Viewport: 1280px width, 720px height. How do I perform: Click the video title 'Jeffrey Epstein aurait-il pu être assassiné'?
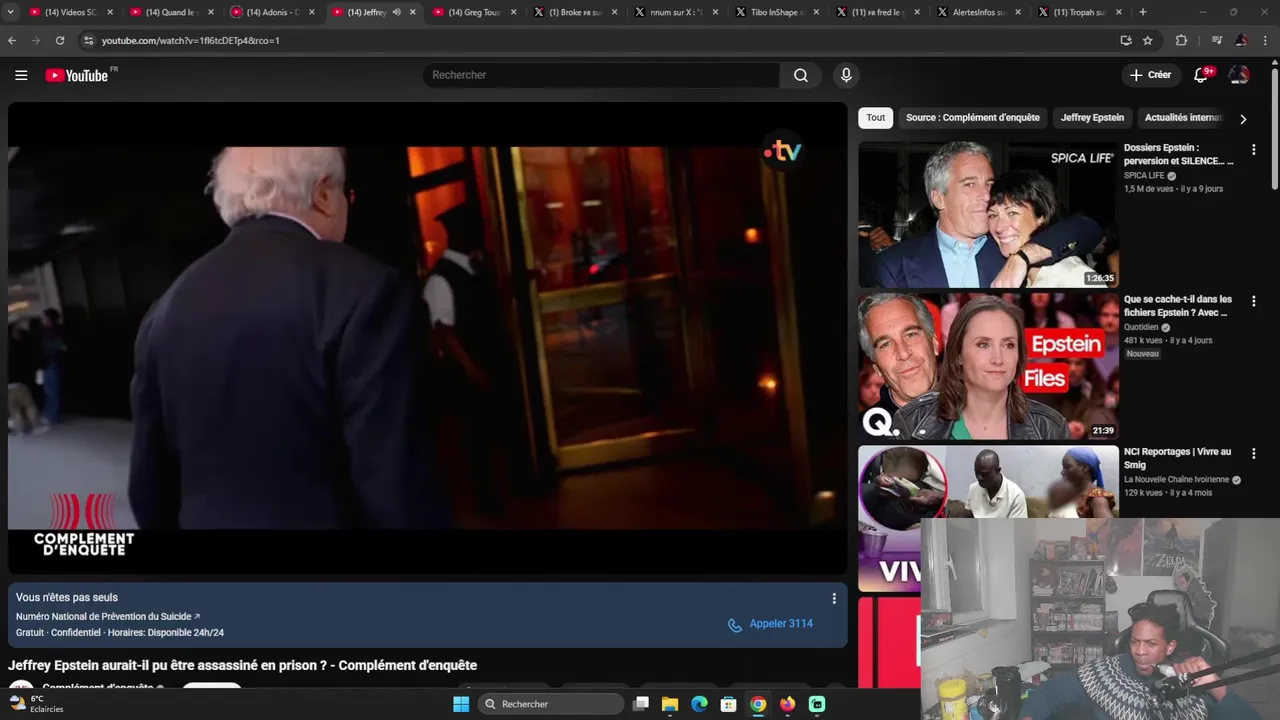[x=243, y=665]
